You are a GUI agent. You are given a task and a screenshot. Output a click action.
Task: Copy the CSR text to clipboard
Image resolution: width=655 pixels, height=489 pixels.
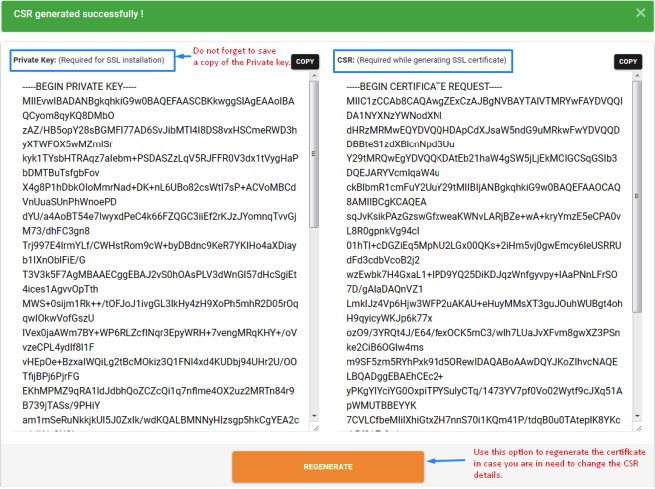click(x=626, y=61)
